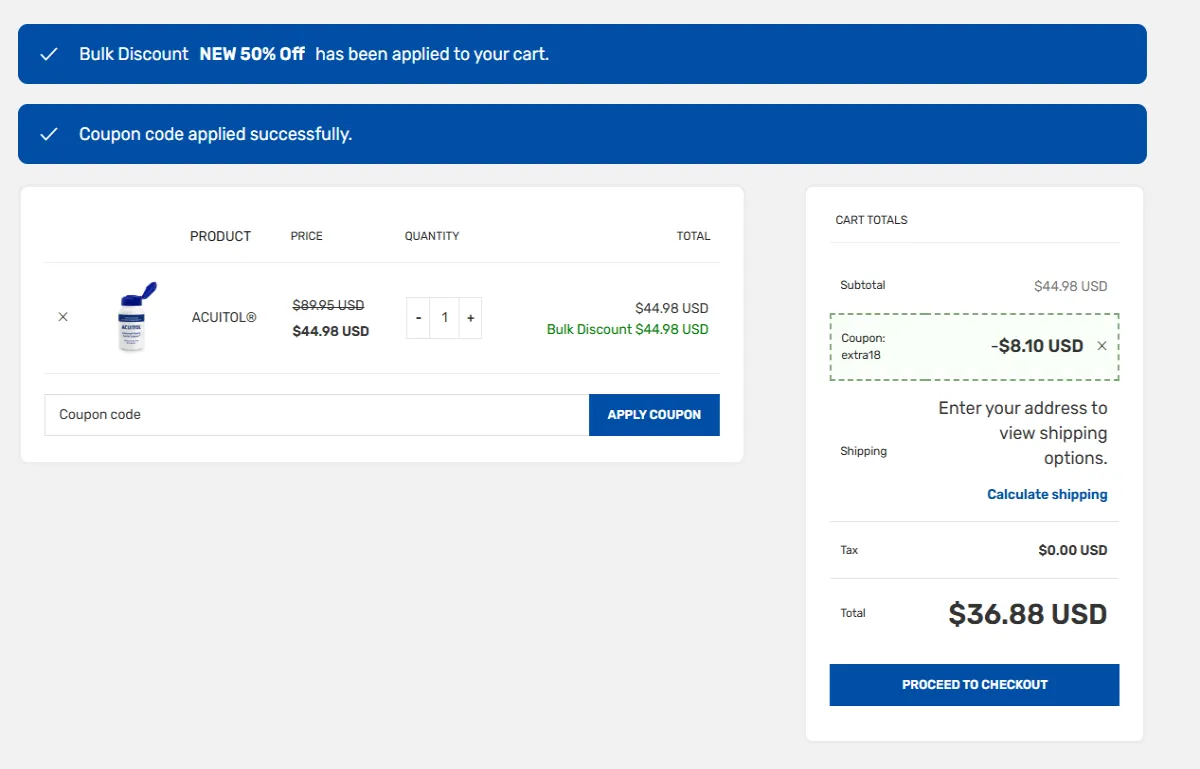Increase quantity with the plus button

470,318
